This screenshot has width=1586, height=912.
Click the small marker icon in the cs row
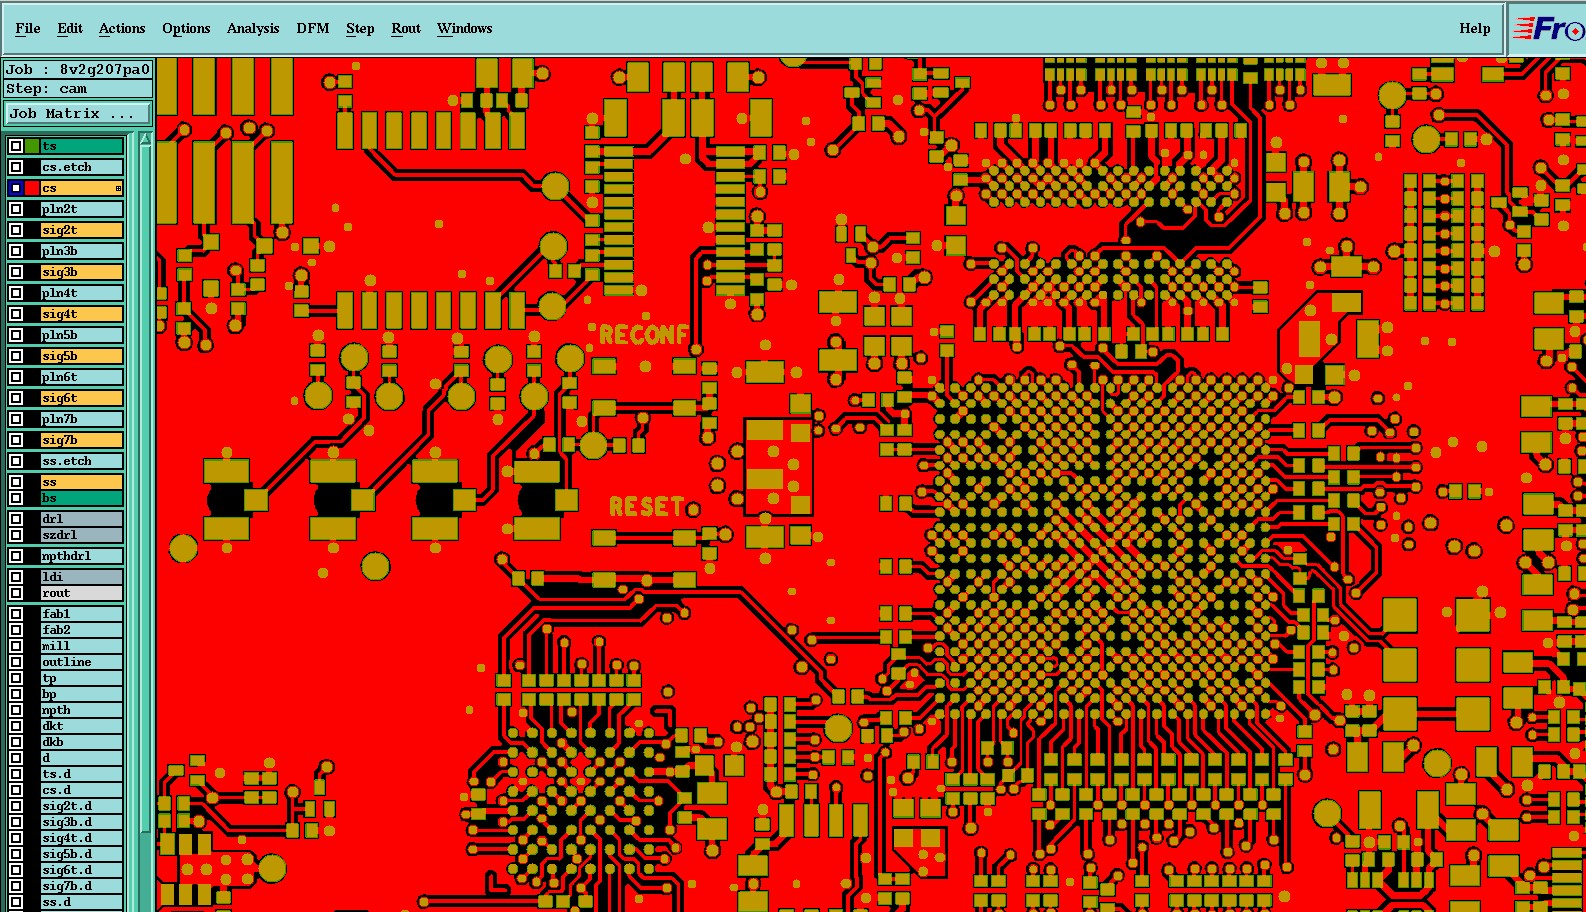pyautogui.click(x=118, y=188)
